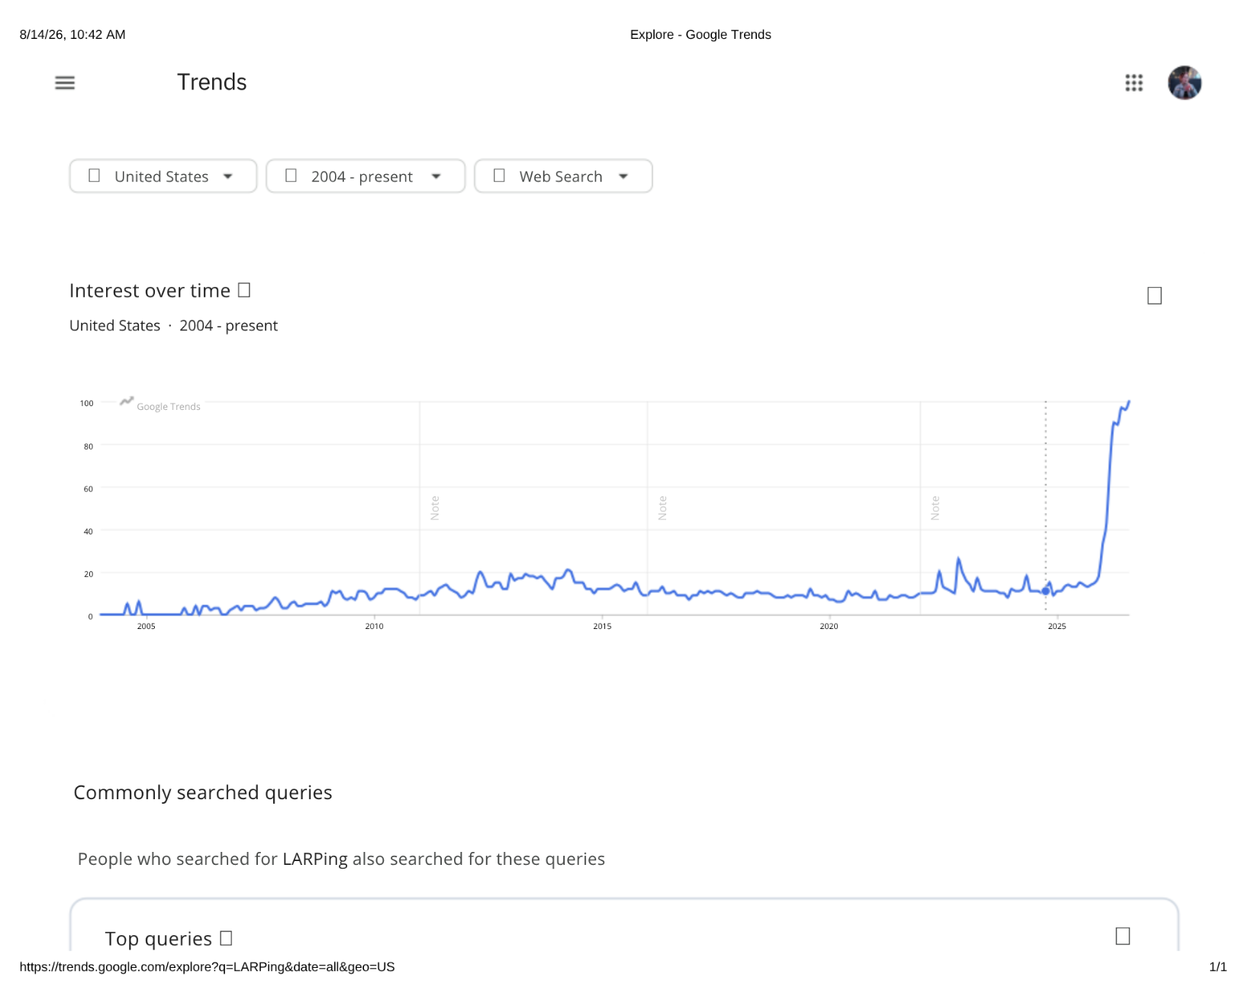Click the Note marker near 2011
Screen dimensions: 1253x1000
[435, 508]
